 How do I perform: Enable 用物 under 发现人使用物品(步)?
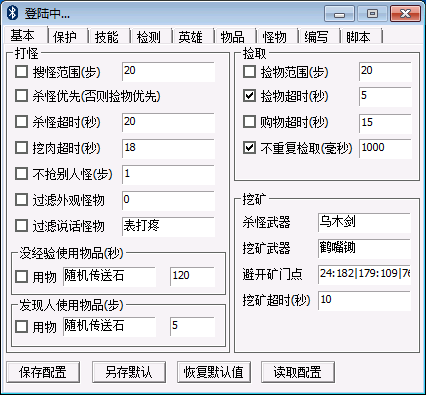(x=22, y=326)
